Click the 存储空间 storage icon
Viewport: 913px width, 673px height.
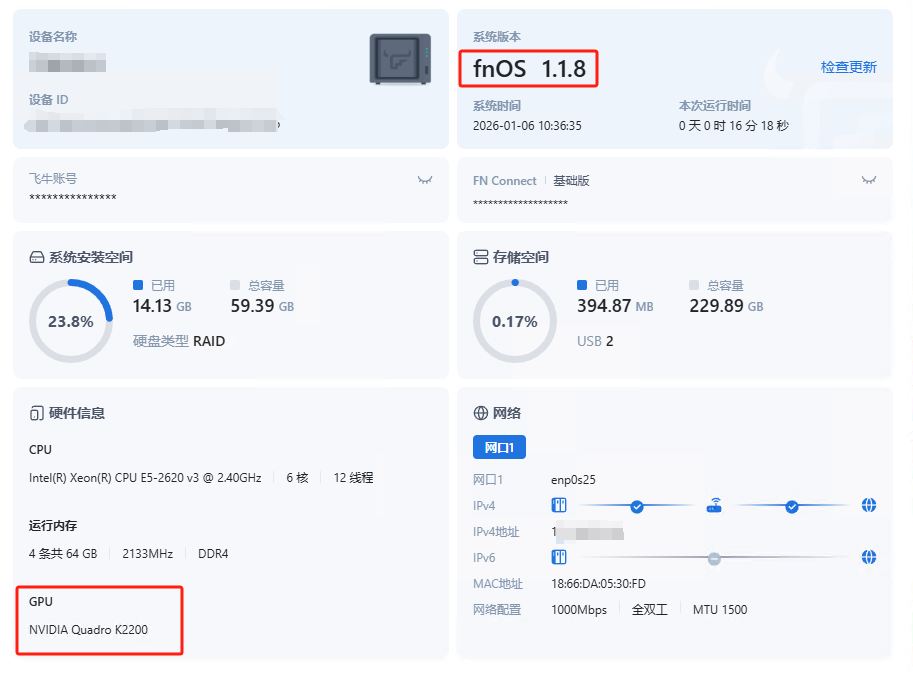(480, 257)
